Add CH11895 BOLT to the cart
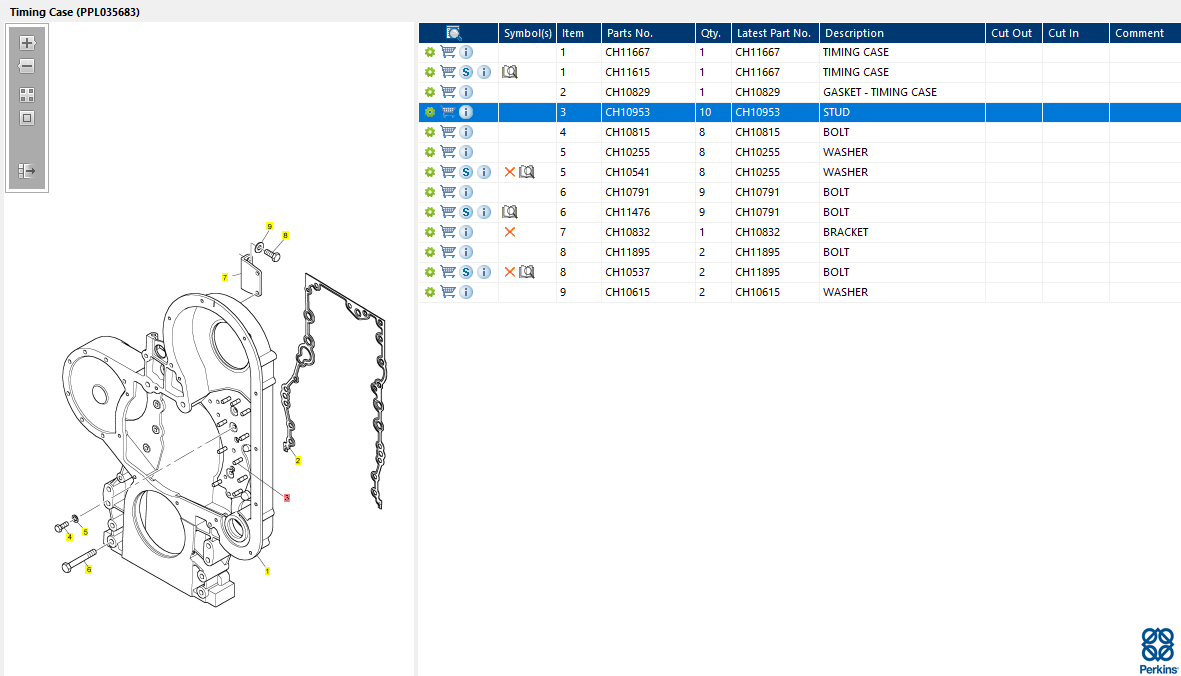1181x676 pixels. coord(448,252)
